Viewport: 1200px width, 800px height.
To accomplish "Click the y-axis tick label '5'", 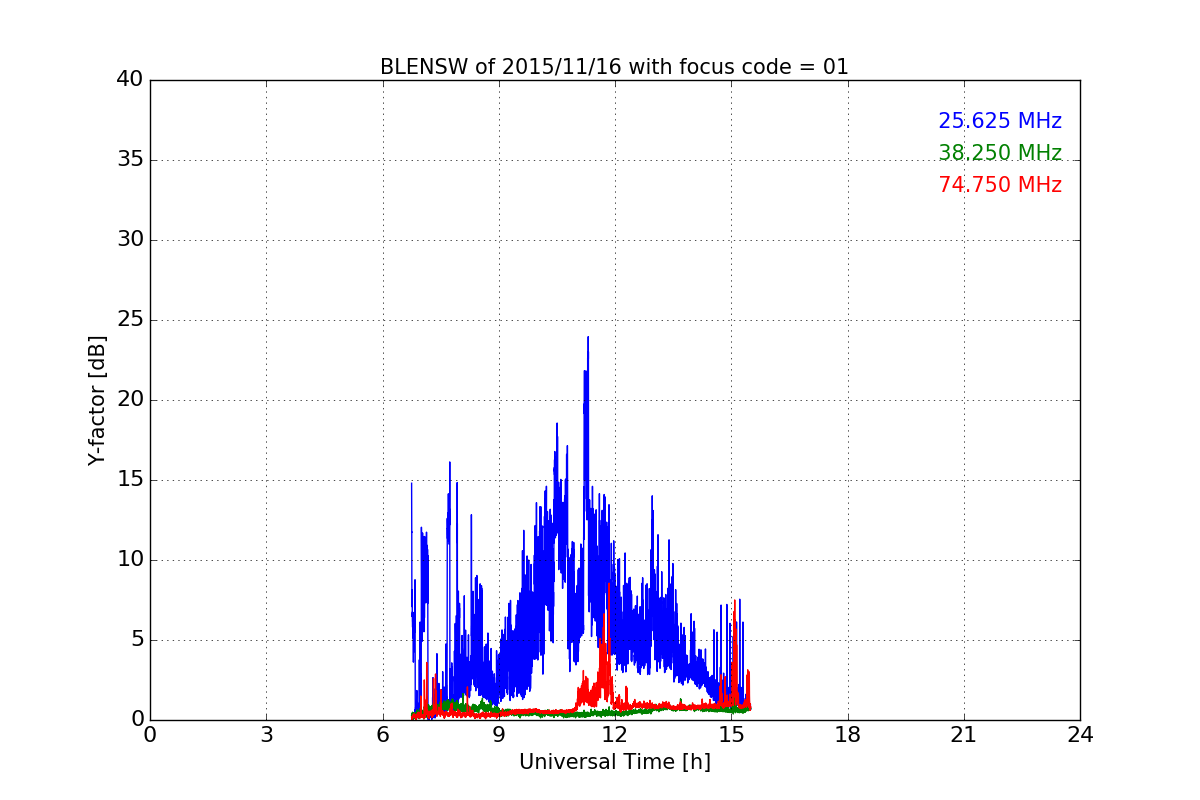I will point(137,640).
